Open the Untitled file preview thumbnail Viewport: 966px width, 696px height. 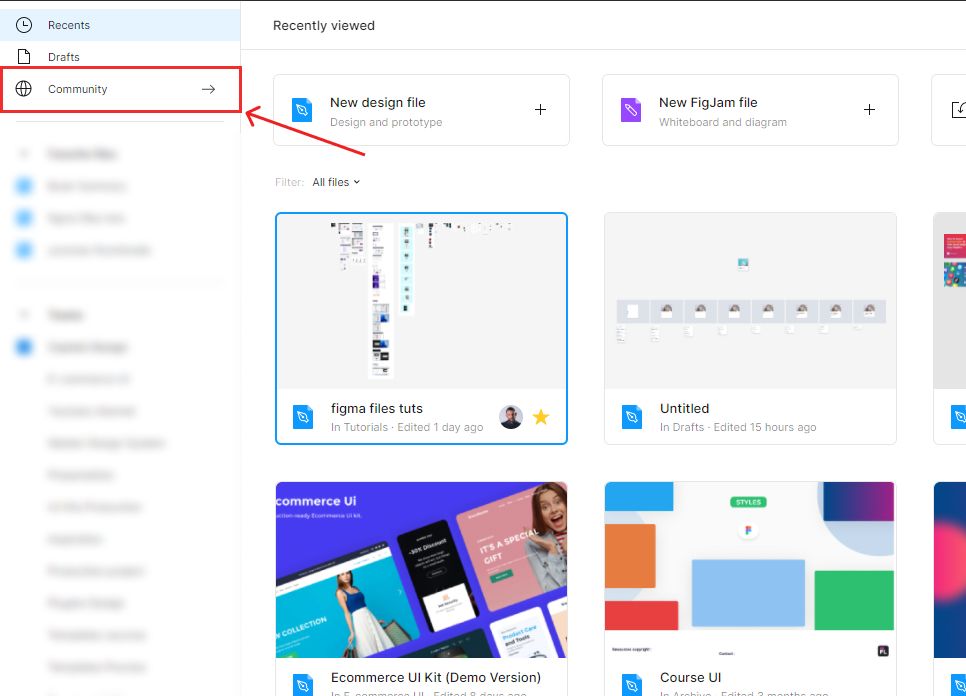[750, 300]
